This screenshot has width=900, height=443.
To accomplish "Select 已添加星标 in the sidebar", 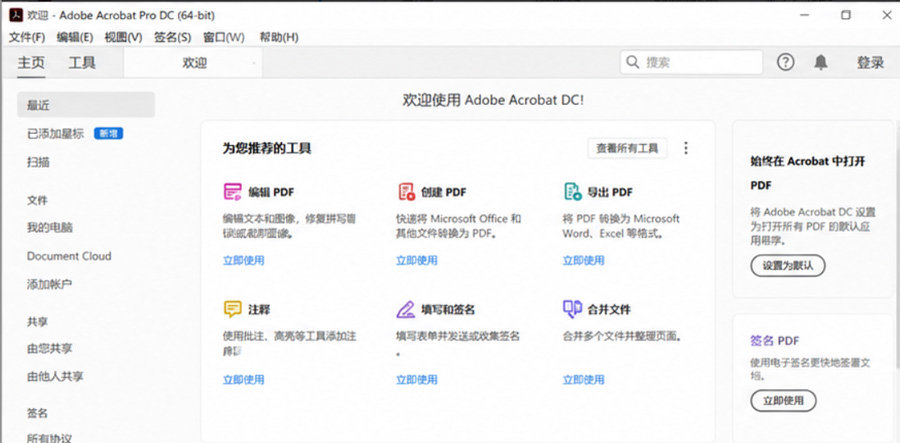I will 56,134.
